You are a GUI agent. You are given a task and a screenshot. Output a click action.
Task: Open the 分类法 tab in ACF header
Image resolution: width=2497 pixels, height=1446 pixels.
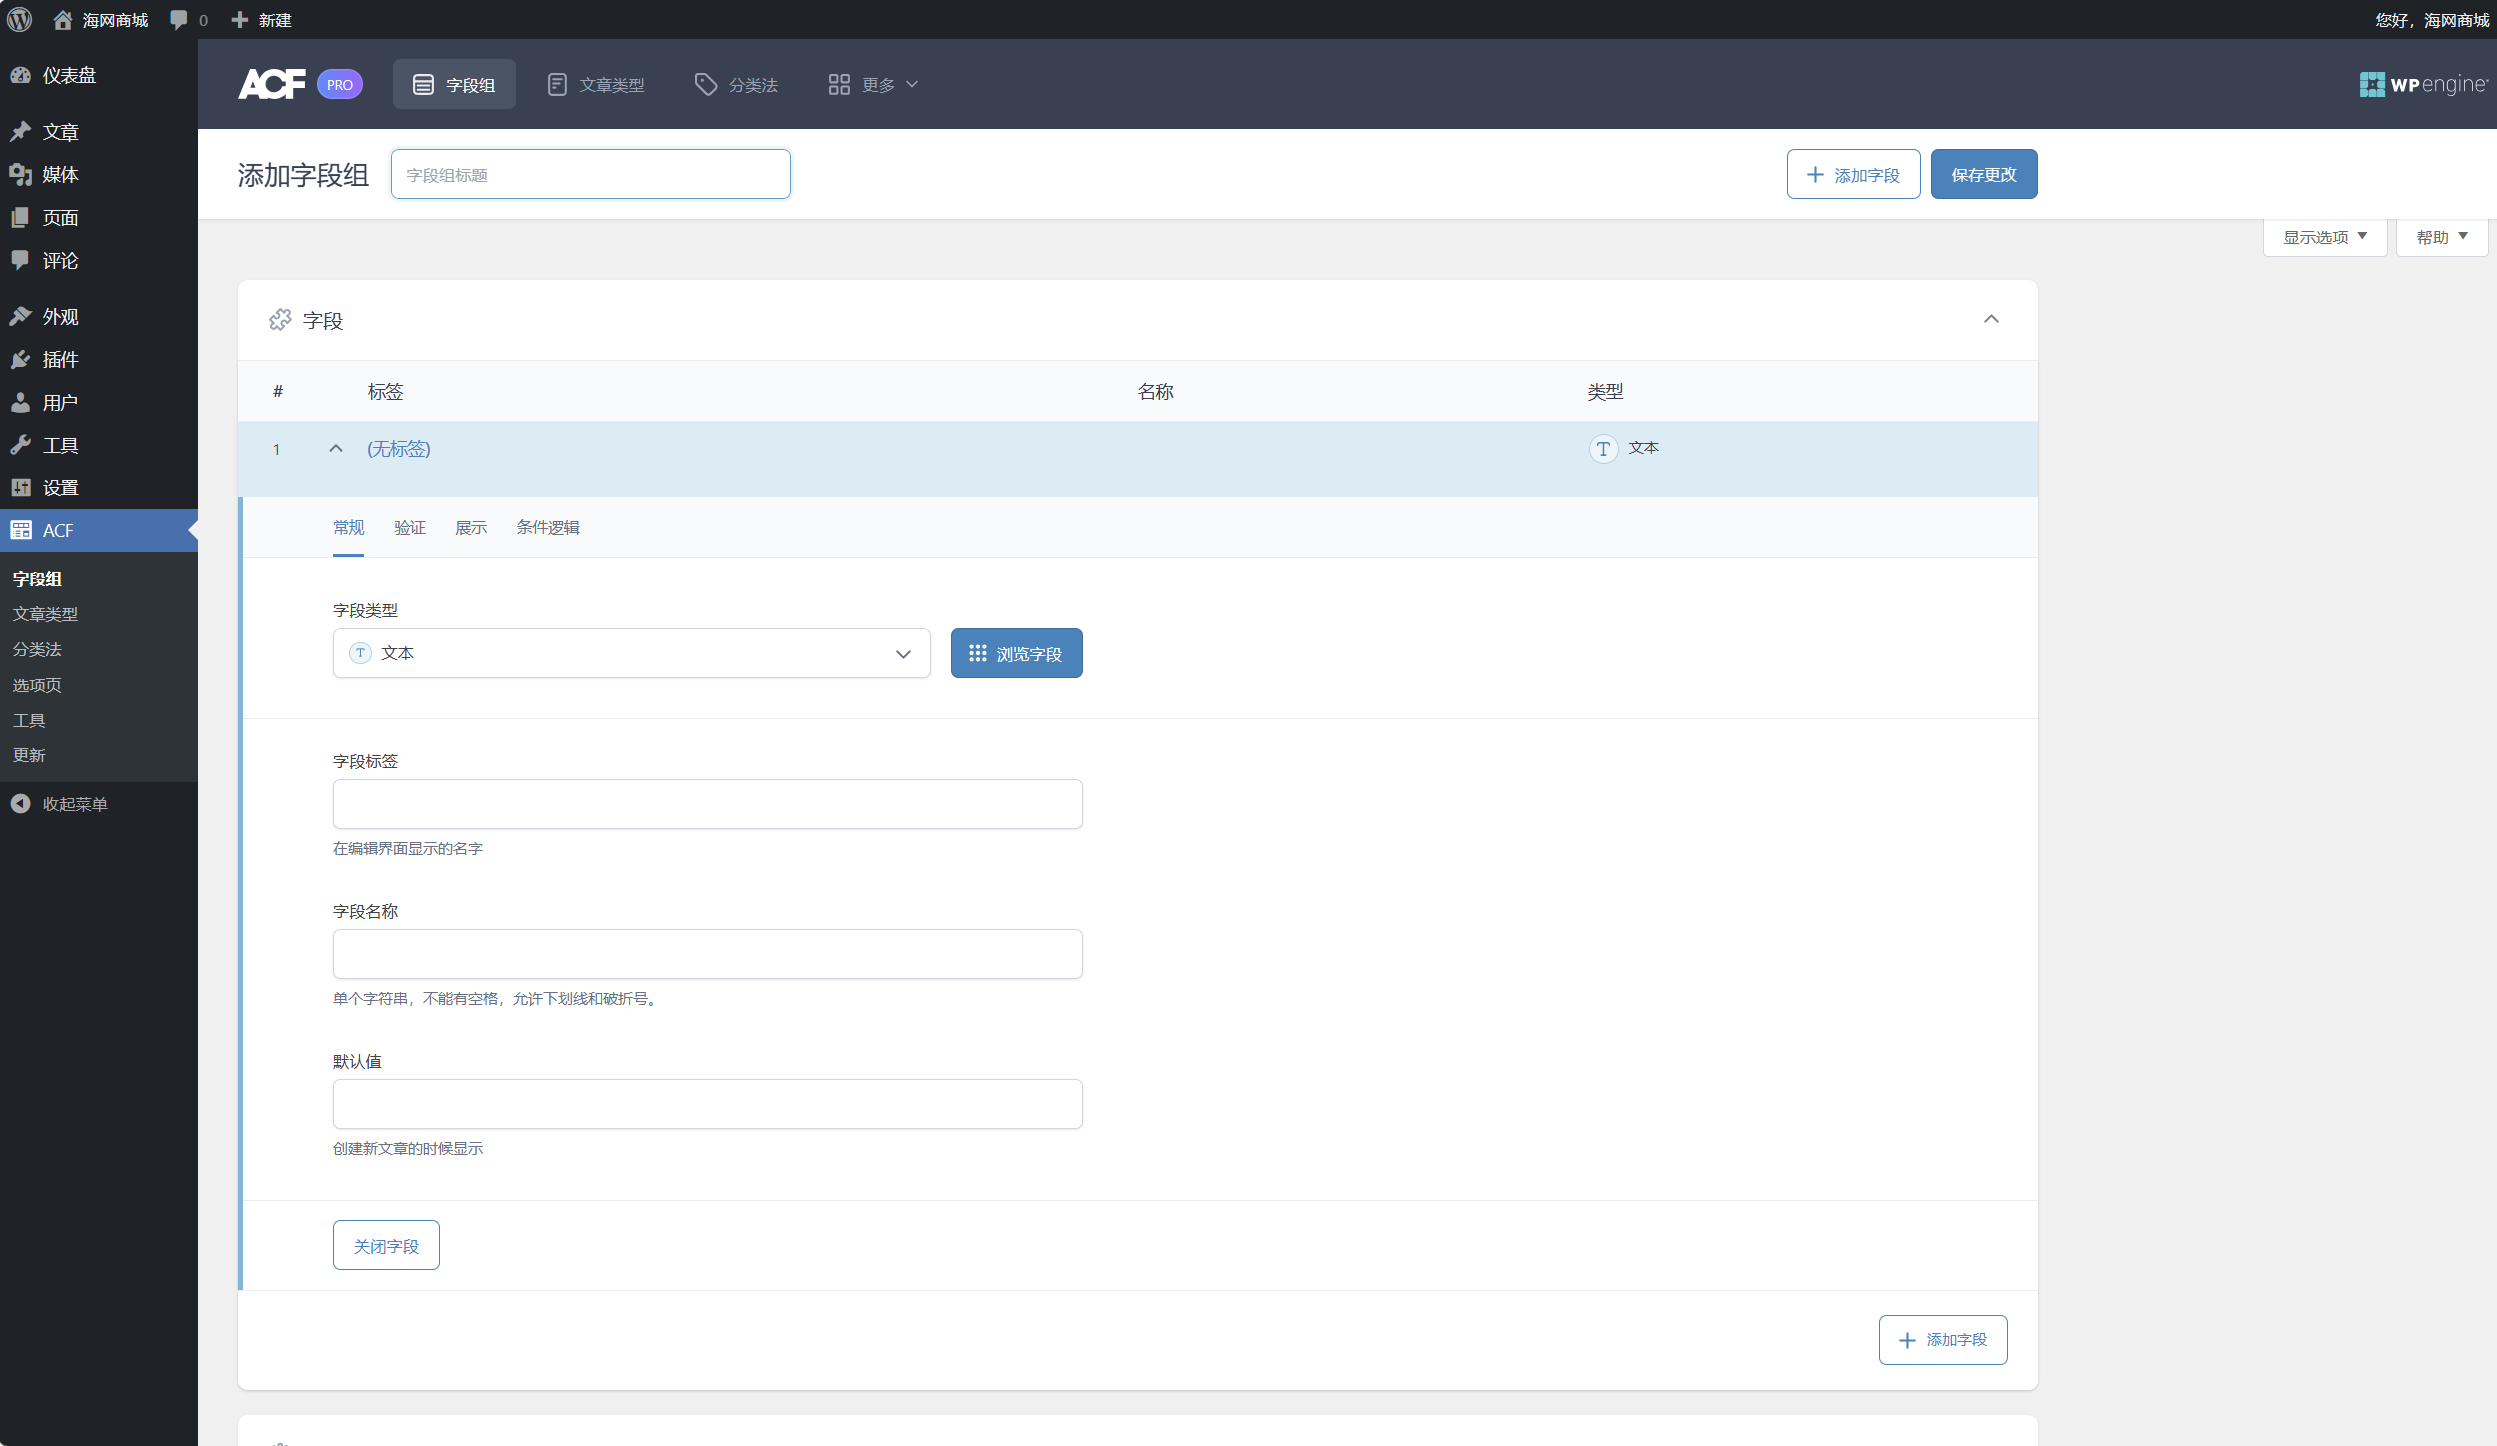[x=737, y=84]
